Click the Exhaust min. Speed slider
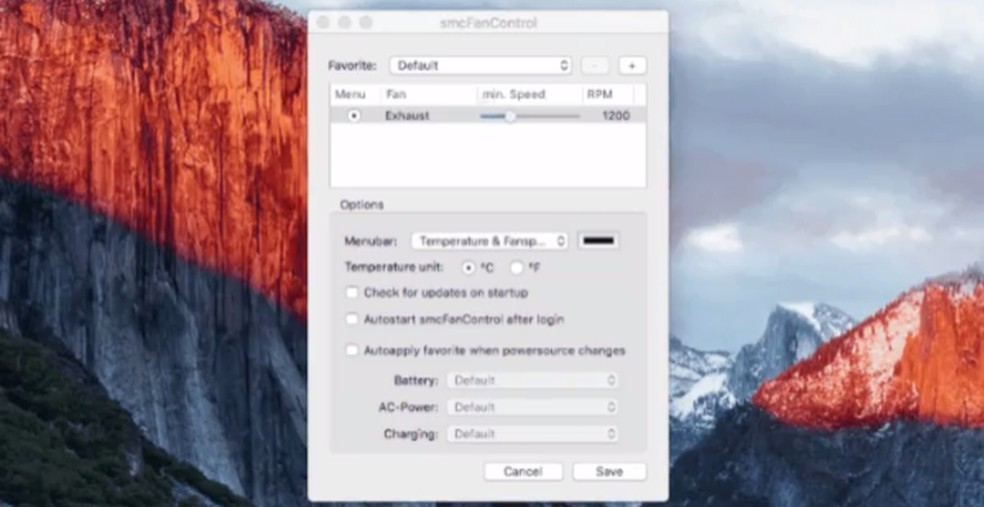984x507 pixels. click(x=530, y=116)
